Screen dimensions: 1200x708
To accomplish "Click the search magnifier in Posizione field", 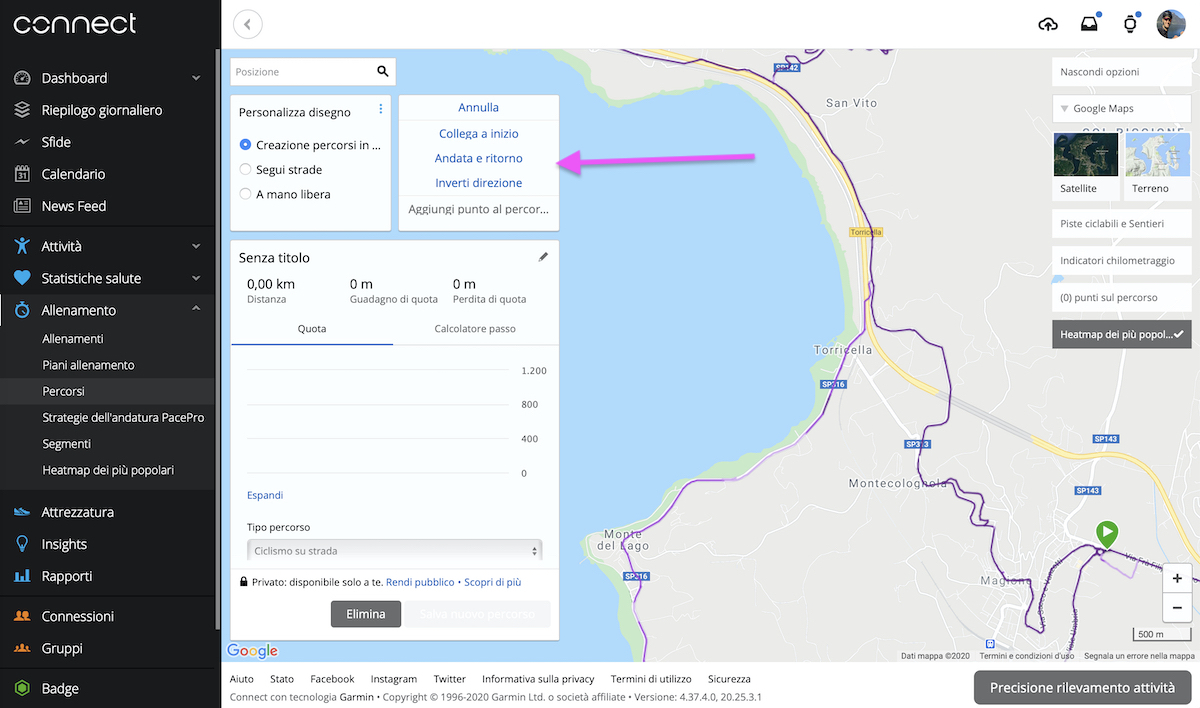I will click(381, 71).
